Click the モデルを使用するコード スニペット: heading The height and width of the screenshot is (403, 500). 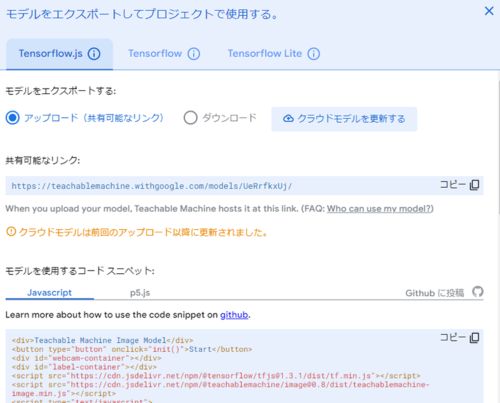(80, 271)
